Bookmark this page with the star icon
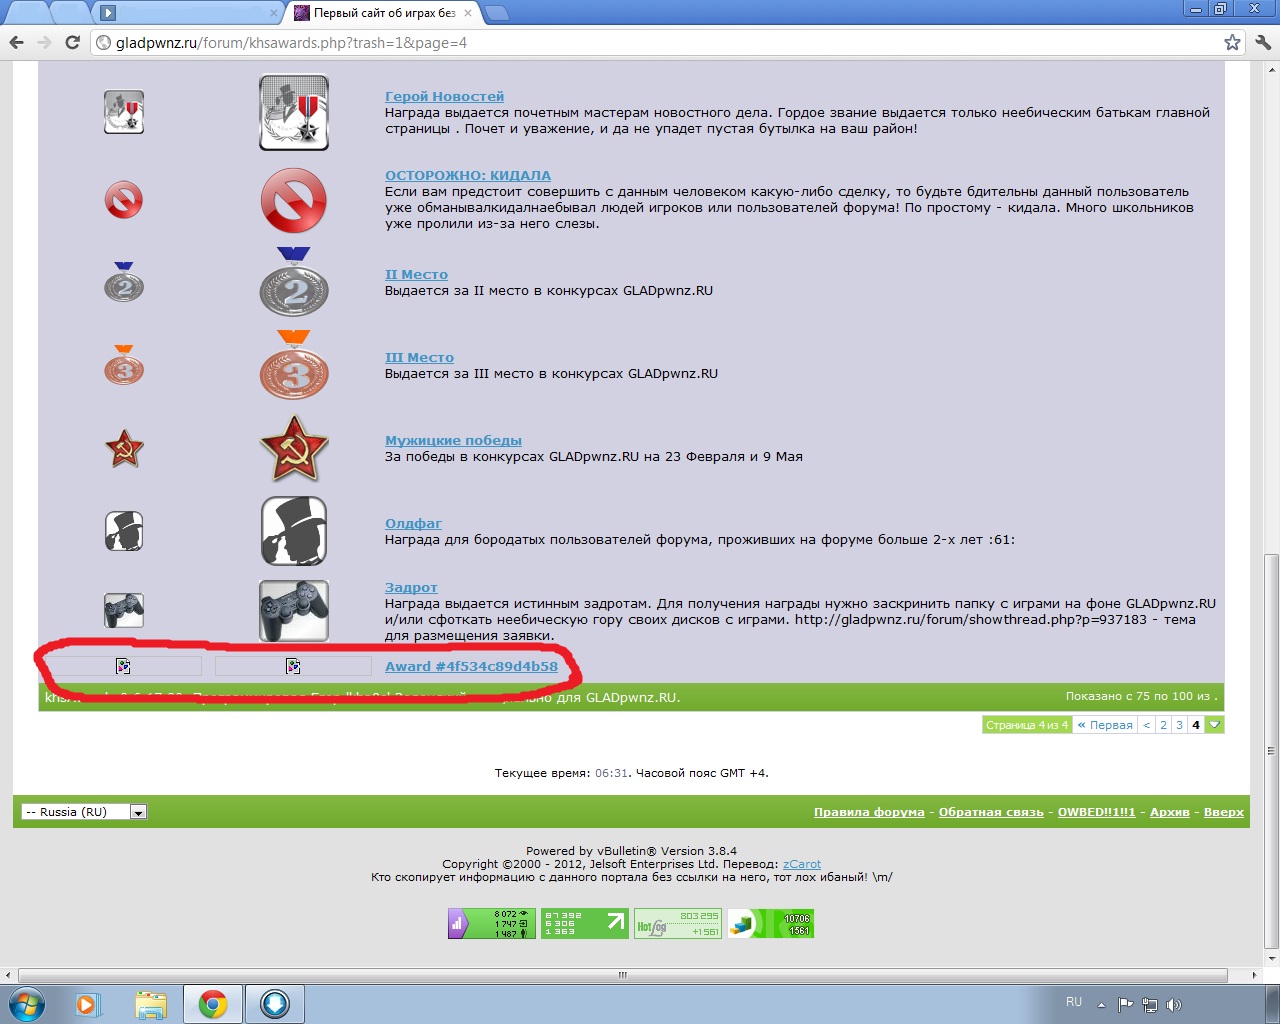 point(1232,42)
